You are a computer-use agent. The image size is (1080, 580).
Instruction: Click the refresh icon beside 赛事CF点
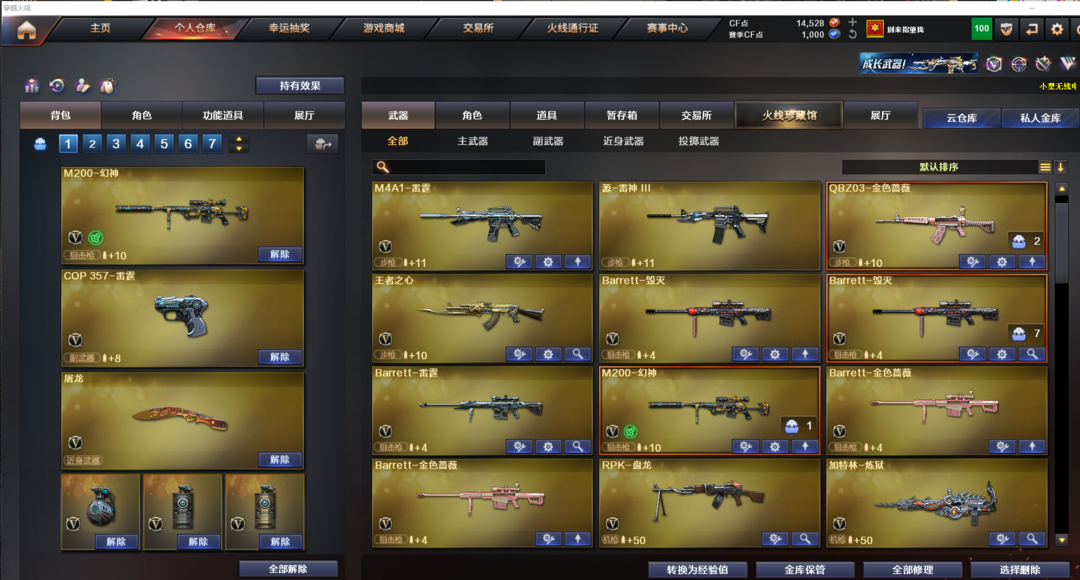pyautogui.click(x=852, y=34)
